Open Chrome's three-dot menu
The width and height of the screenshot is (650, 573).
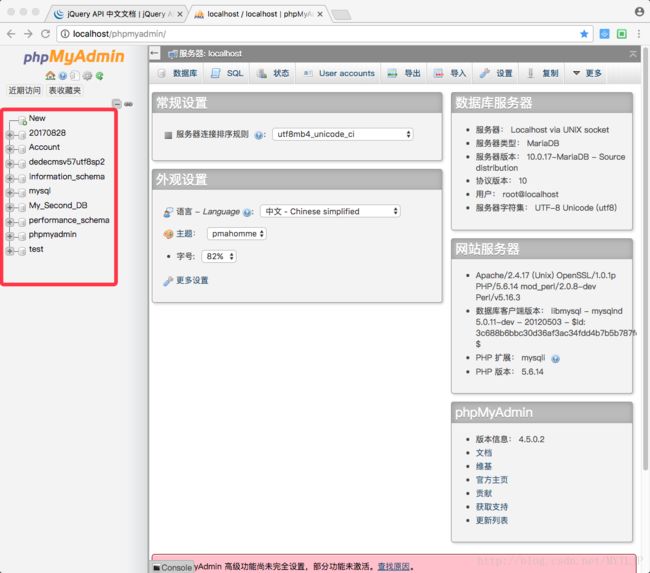(x=639, y=34)
